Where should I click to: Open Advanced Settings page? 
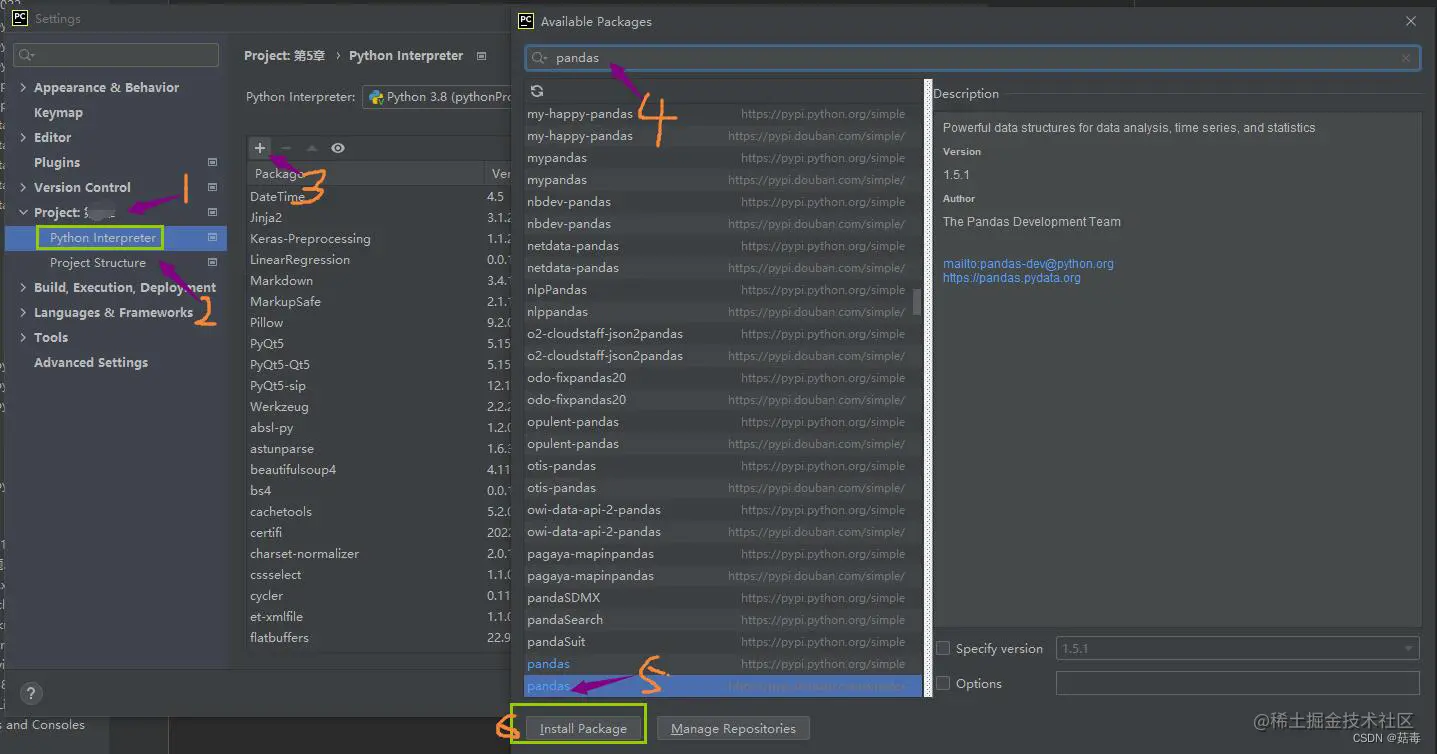tap(91, 362)
